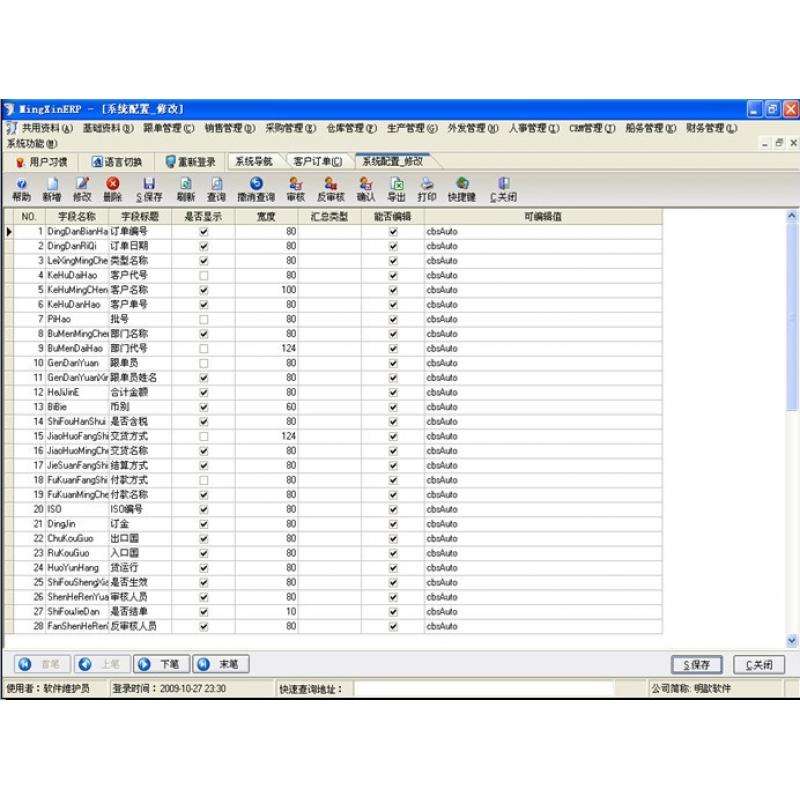
Task: Click the 撤消查询 undo query icon
Action: pos(256,189)
